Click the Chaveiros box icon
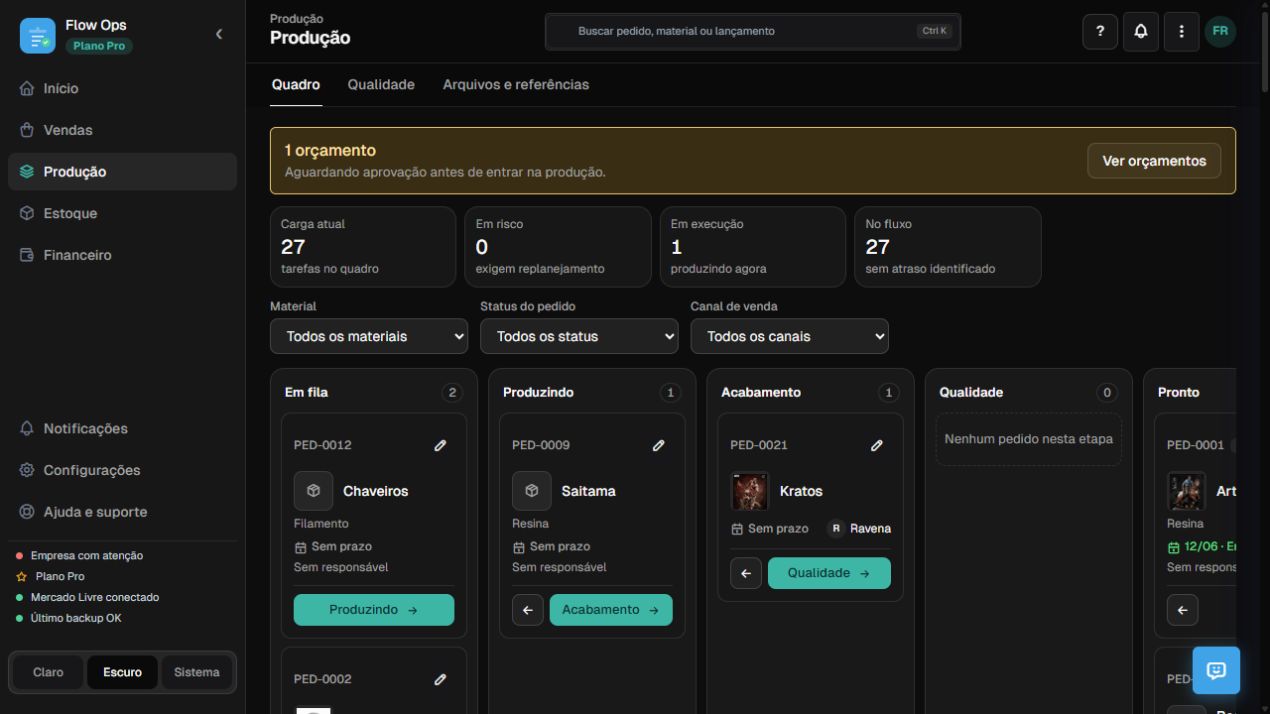Viewport: 1270px width, 714px height. (x=313, y=491)
